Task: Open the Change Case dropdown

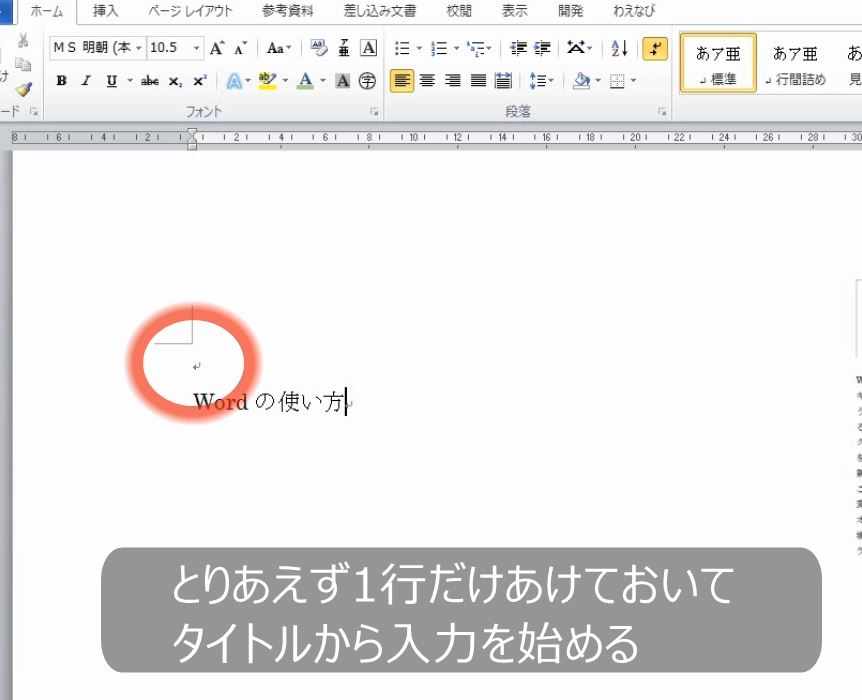Action: pos(279,48)
